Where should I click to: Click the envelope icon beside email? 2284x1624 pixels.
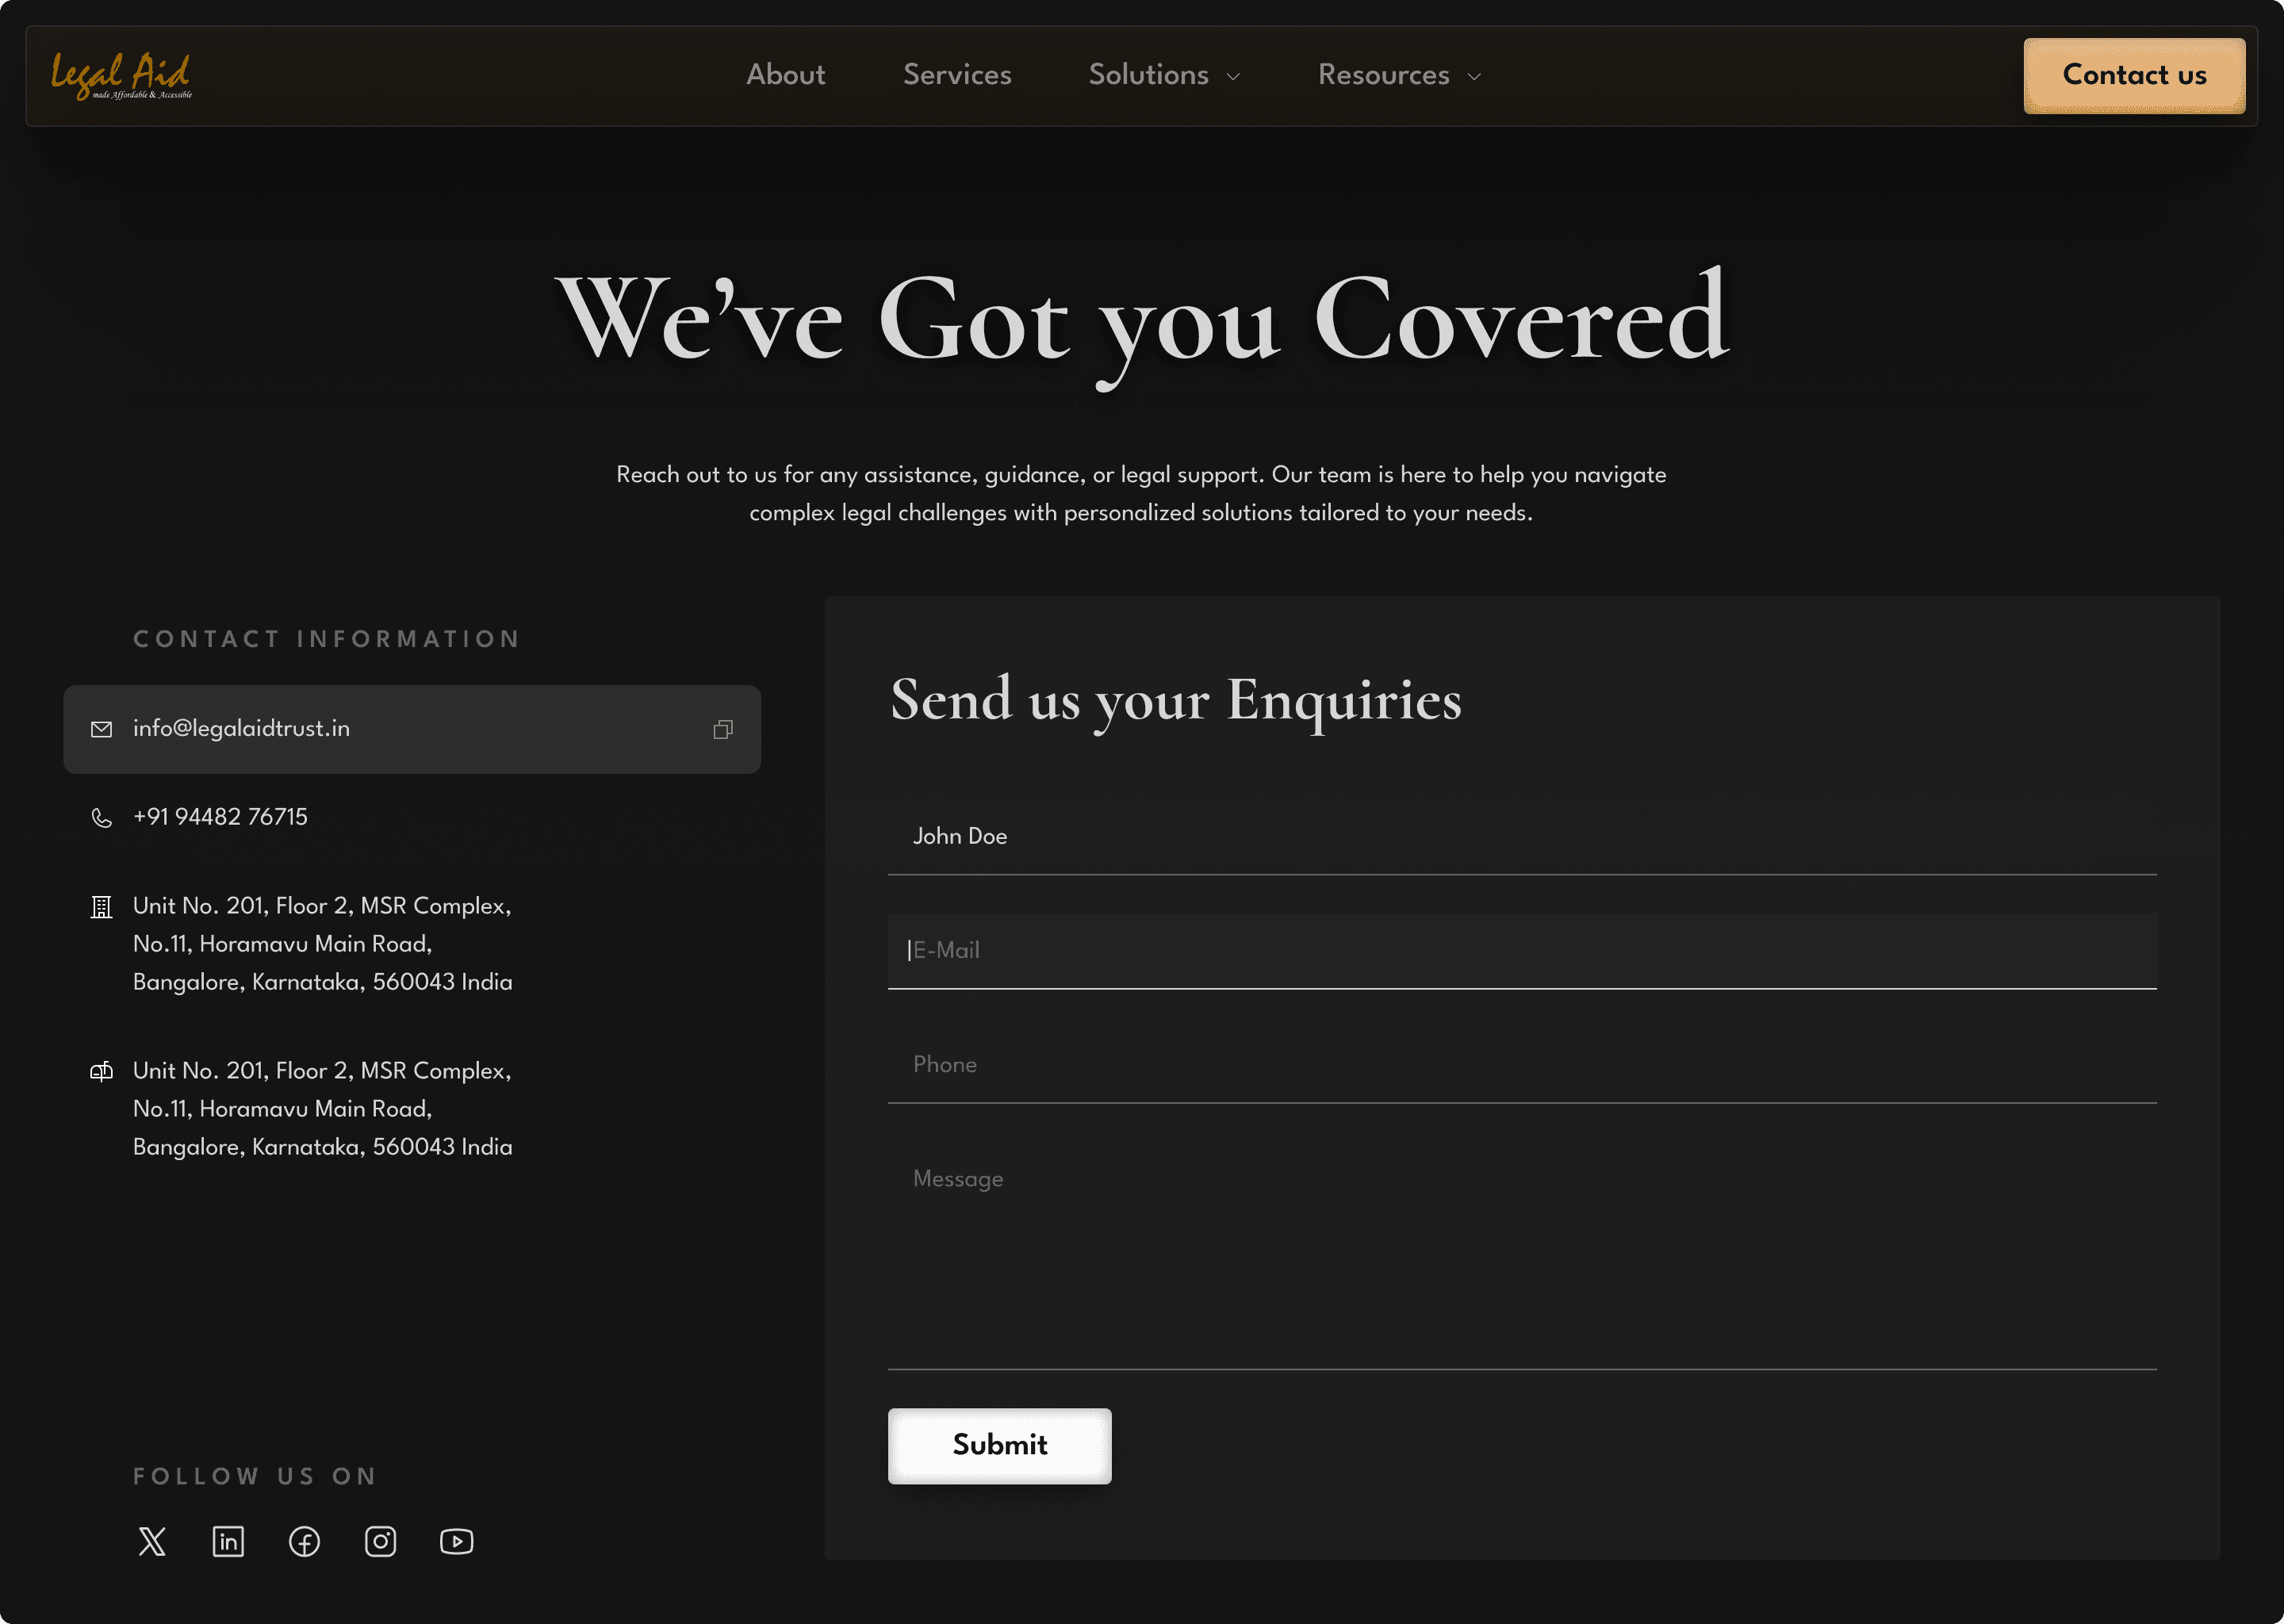coord(101,729)
